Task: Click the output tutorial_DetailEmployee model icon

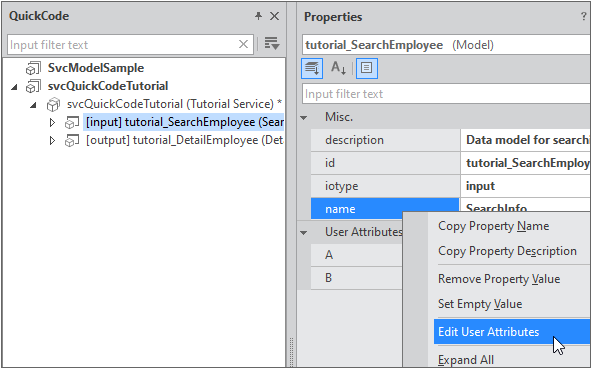Action: 72,140
